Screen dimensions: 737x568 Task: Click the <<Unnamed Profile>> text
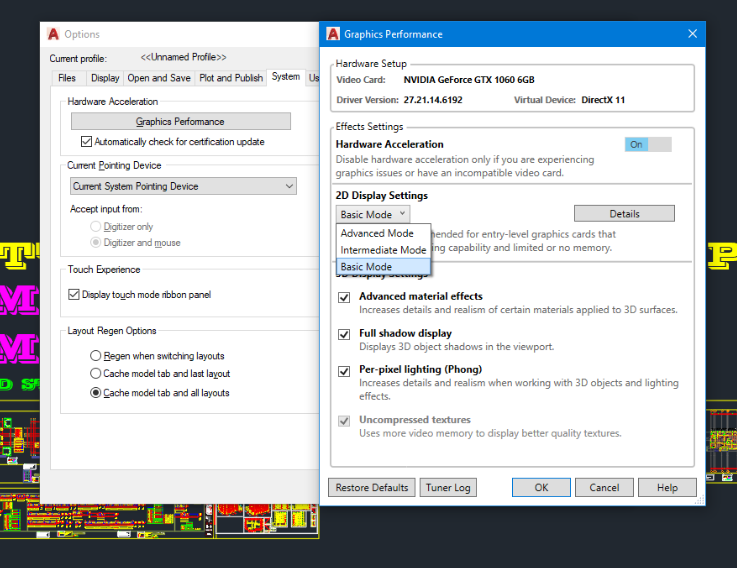pyautogui.click(x=183, y=57)
